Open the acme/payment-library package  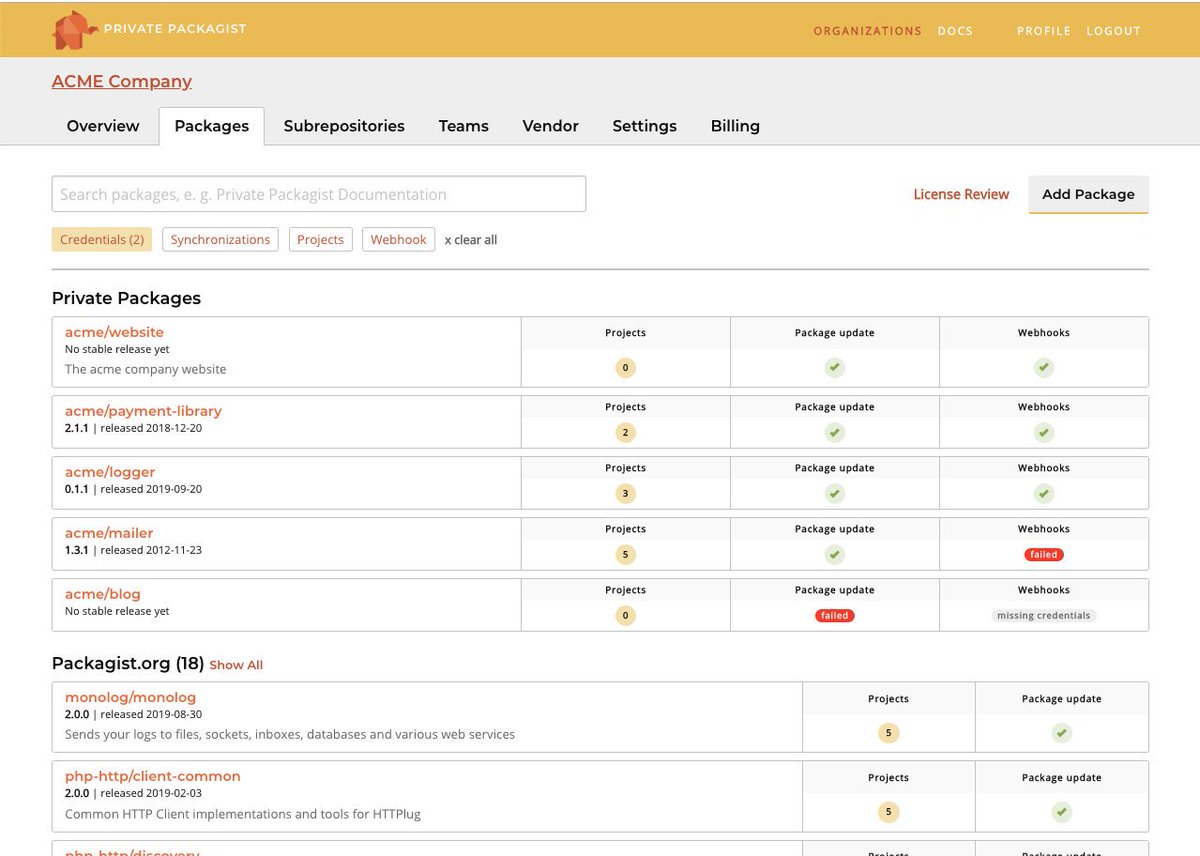coord(143,411)
